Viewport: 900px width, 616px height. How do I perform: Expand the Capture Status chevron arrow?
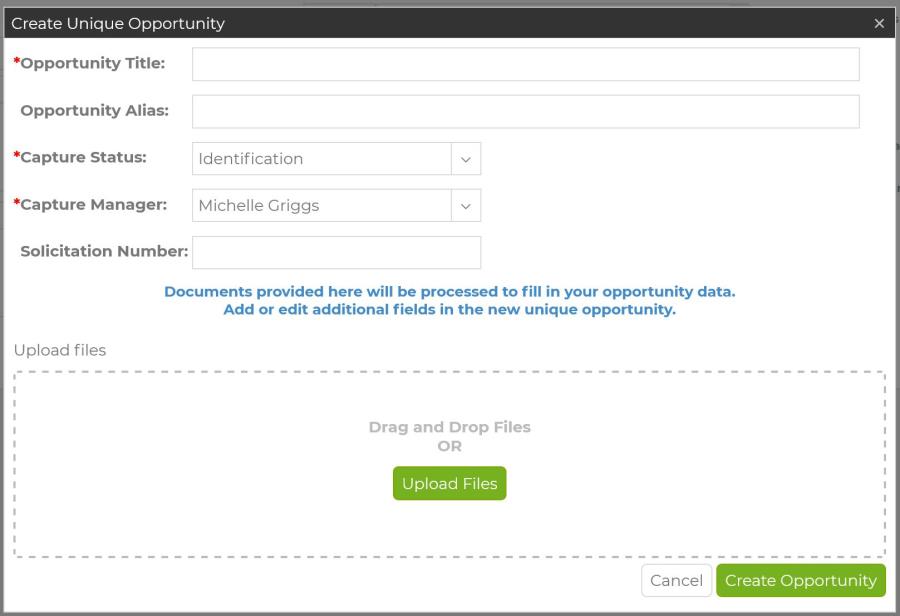[x=465, y=159]
